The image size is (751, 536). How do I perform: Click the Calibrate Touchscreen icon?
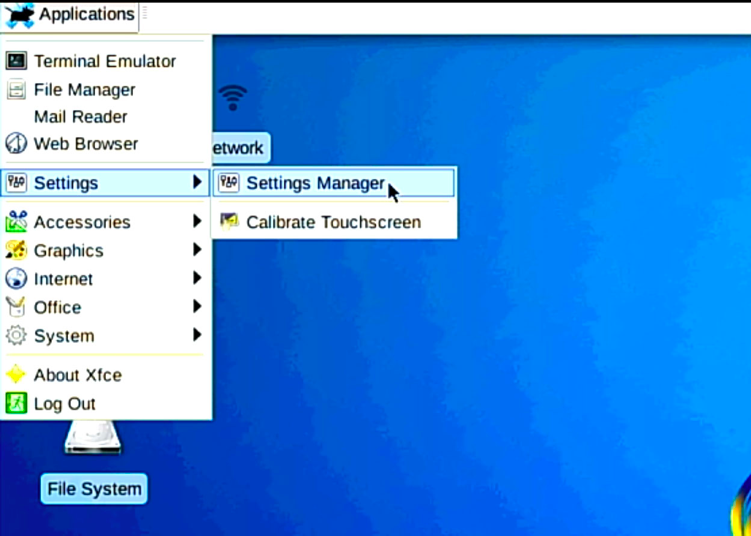coord(230,222)
